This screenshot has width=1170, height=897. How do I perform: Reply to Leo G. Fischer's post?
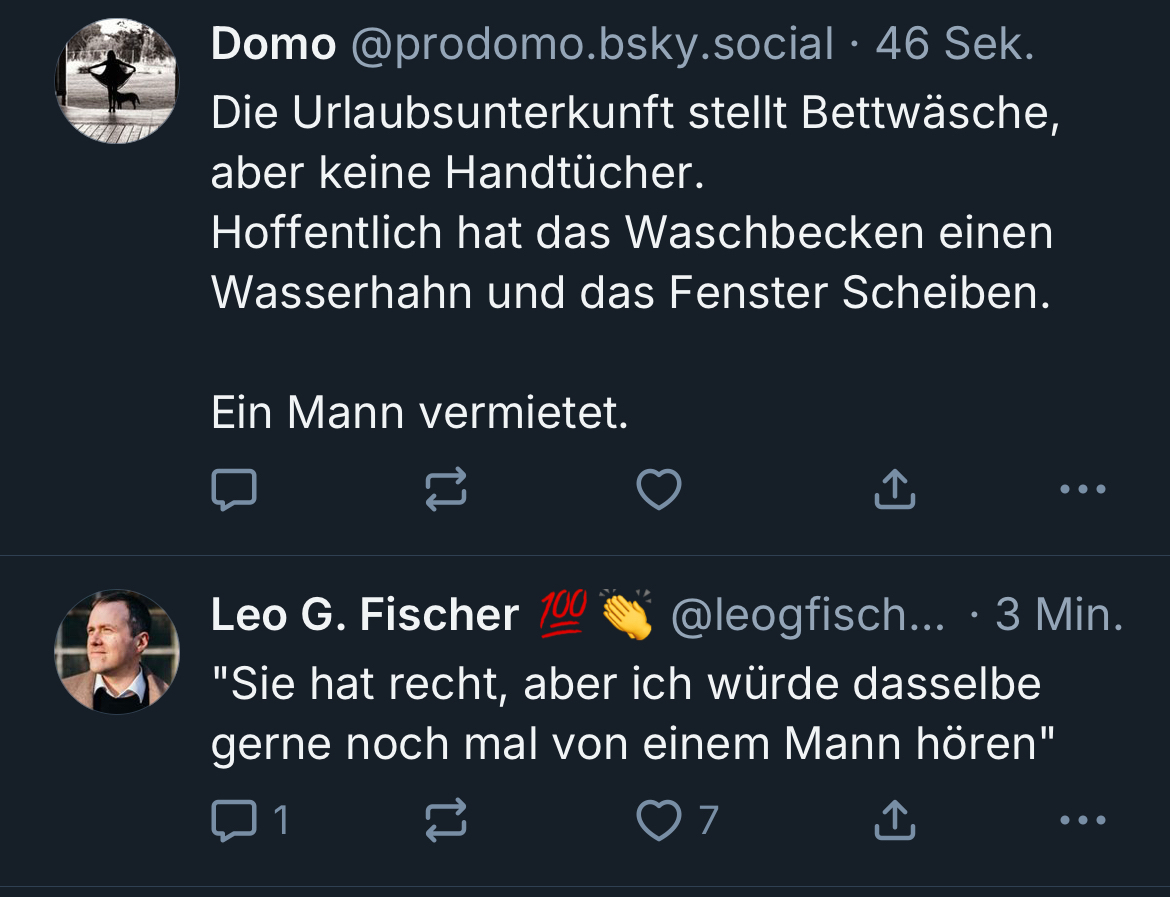click(235, 821)
